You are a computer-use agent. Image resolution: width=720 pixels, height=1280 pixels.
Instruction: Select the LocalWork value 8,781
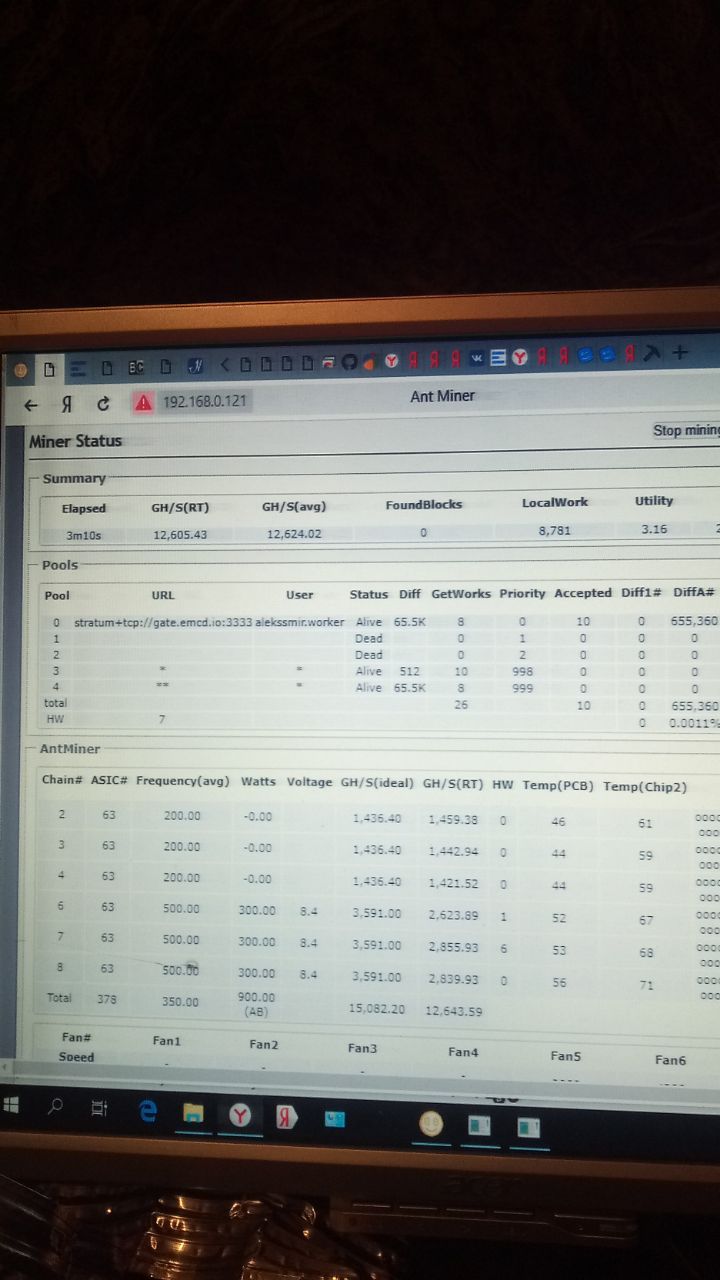point(554,530)
